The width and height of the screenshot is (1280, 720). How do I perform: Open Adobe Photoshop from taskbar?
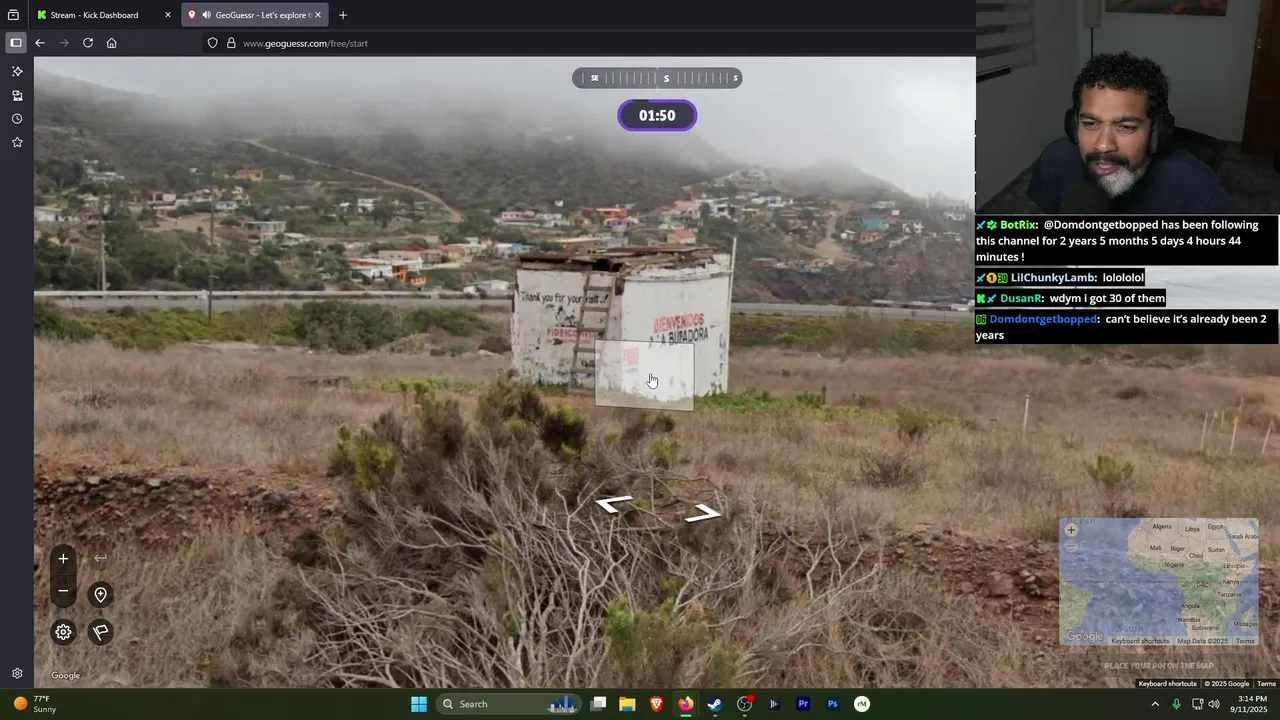tap(832, 704)
